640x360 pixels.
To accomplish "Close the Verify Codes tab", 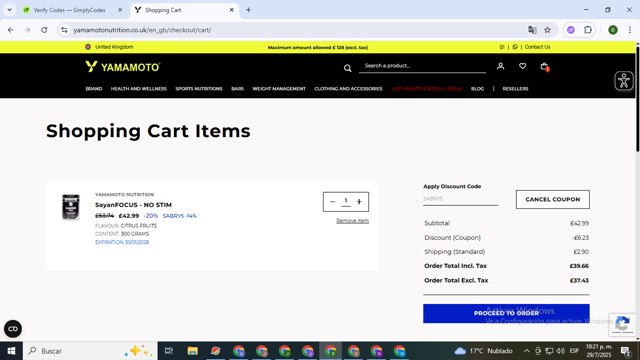I will click(120, 10).
